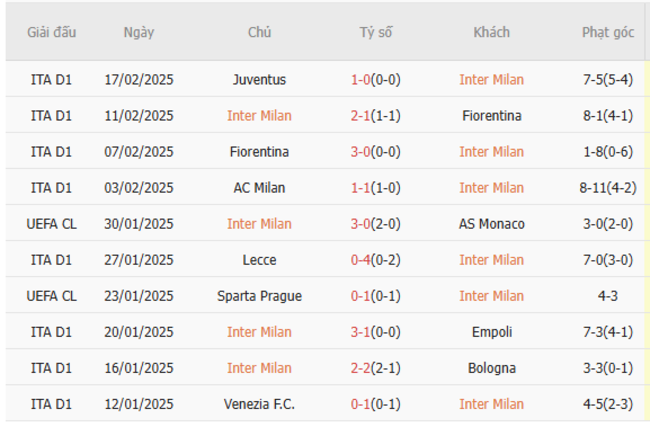The width and height of the screenshot is (650, 427).
Task: Open the Lecce team link
Action: (x=259, y=260)
